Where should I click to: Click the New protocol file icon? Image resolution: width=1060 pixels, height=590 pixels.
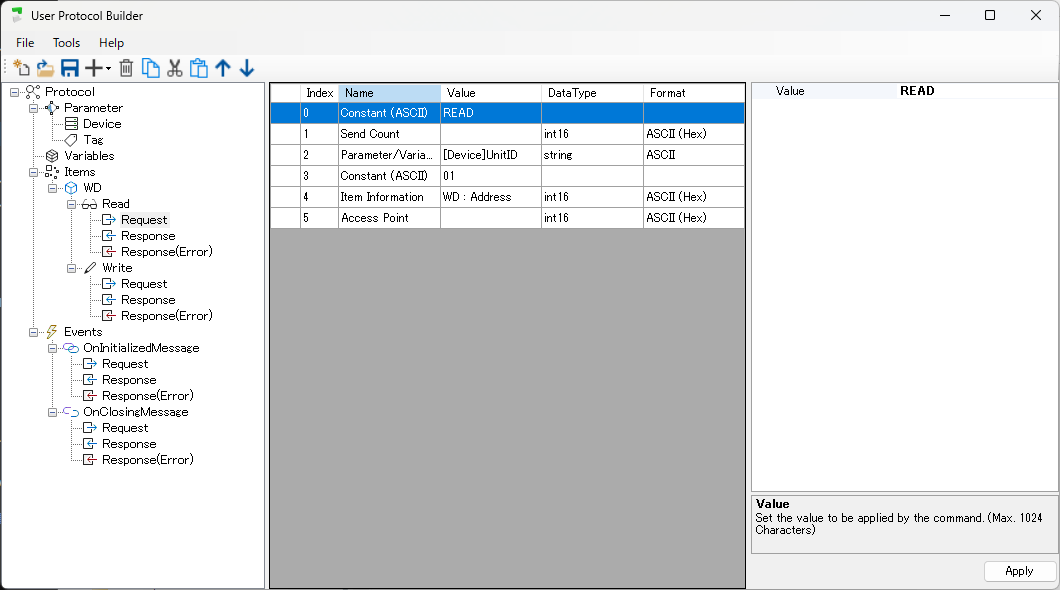coord(22,68)
